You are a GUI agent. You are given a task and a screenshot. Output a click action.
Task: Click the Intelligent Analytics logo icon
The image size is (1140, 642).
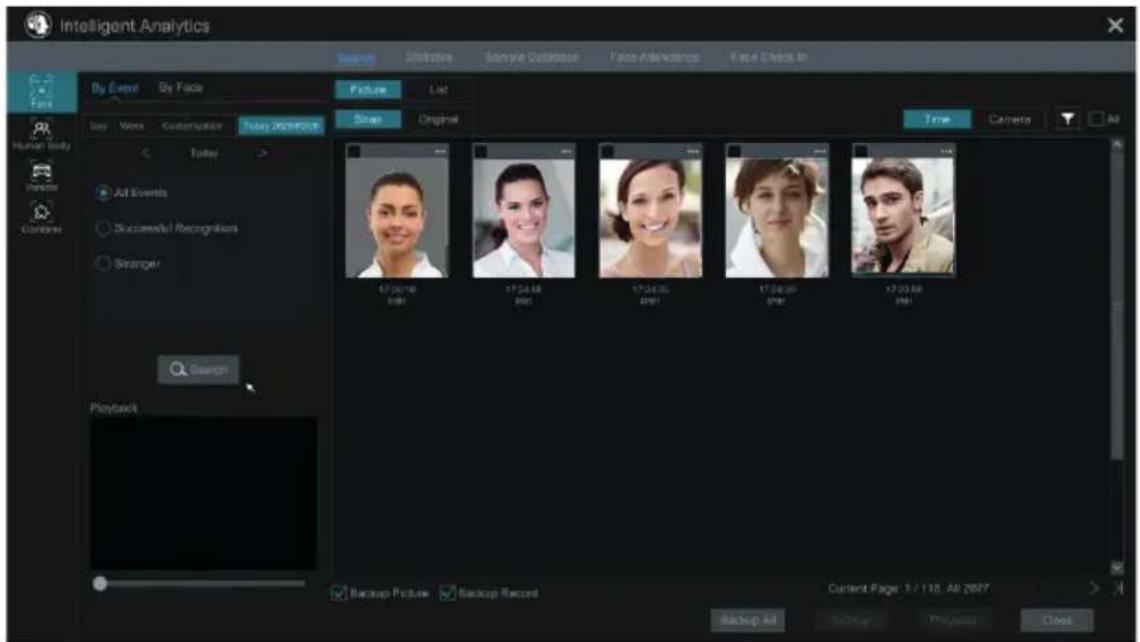click(38, 25)
